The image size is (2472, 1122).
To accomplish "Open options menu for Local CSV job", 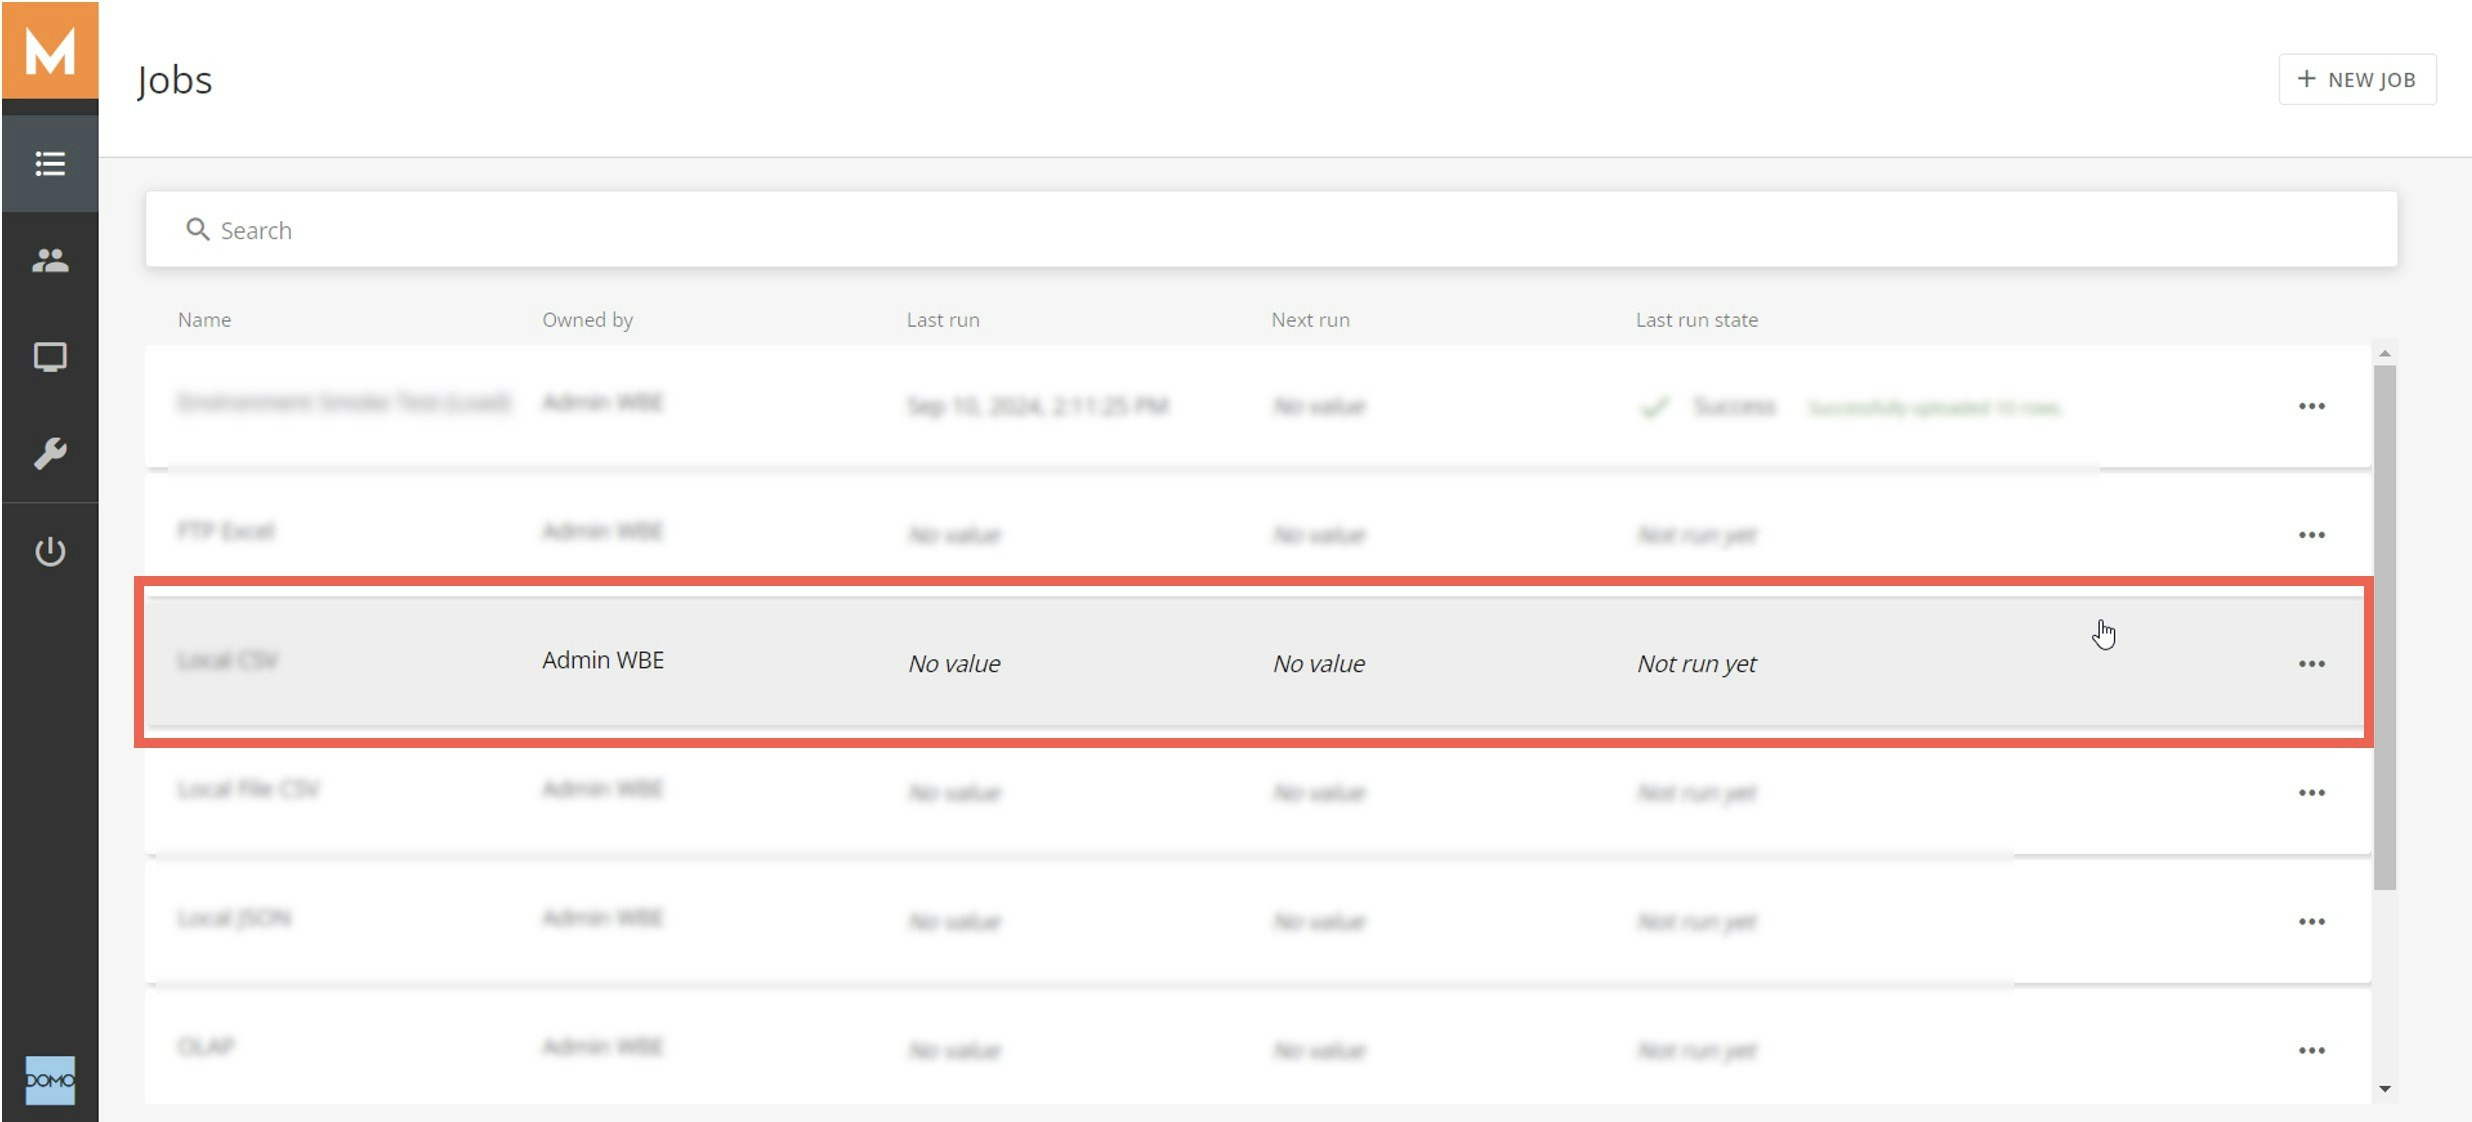I will [2311, 664].
